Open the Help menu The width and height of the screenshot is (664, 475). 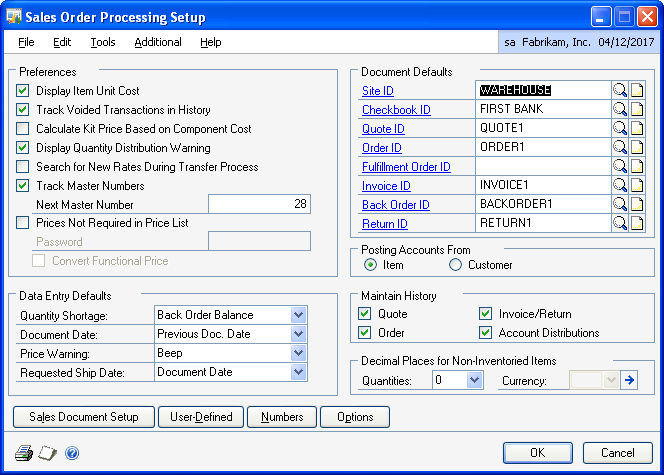coord(210,42)
